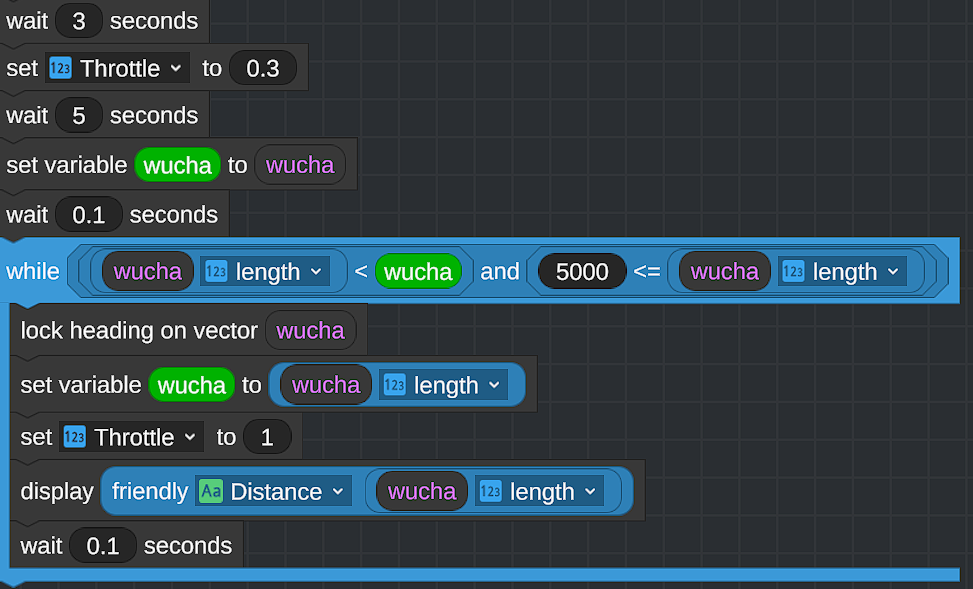The height and width of the screenshot is (589, 973).
Task: Select the purple wucha in lock heading block
Action: (310, 331)
